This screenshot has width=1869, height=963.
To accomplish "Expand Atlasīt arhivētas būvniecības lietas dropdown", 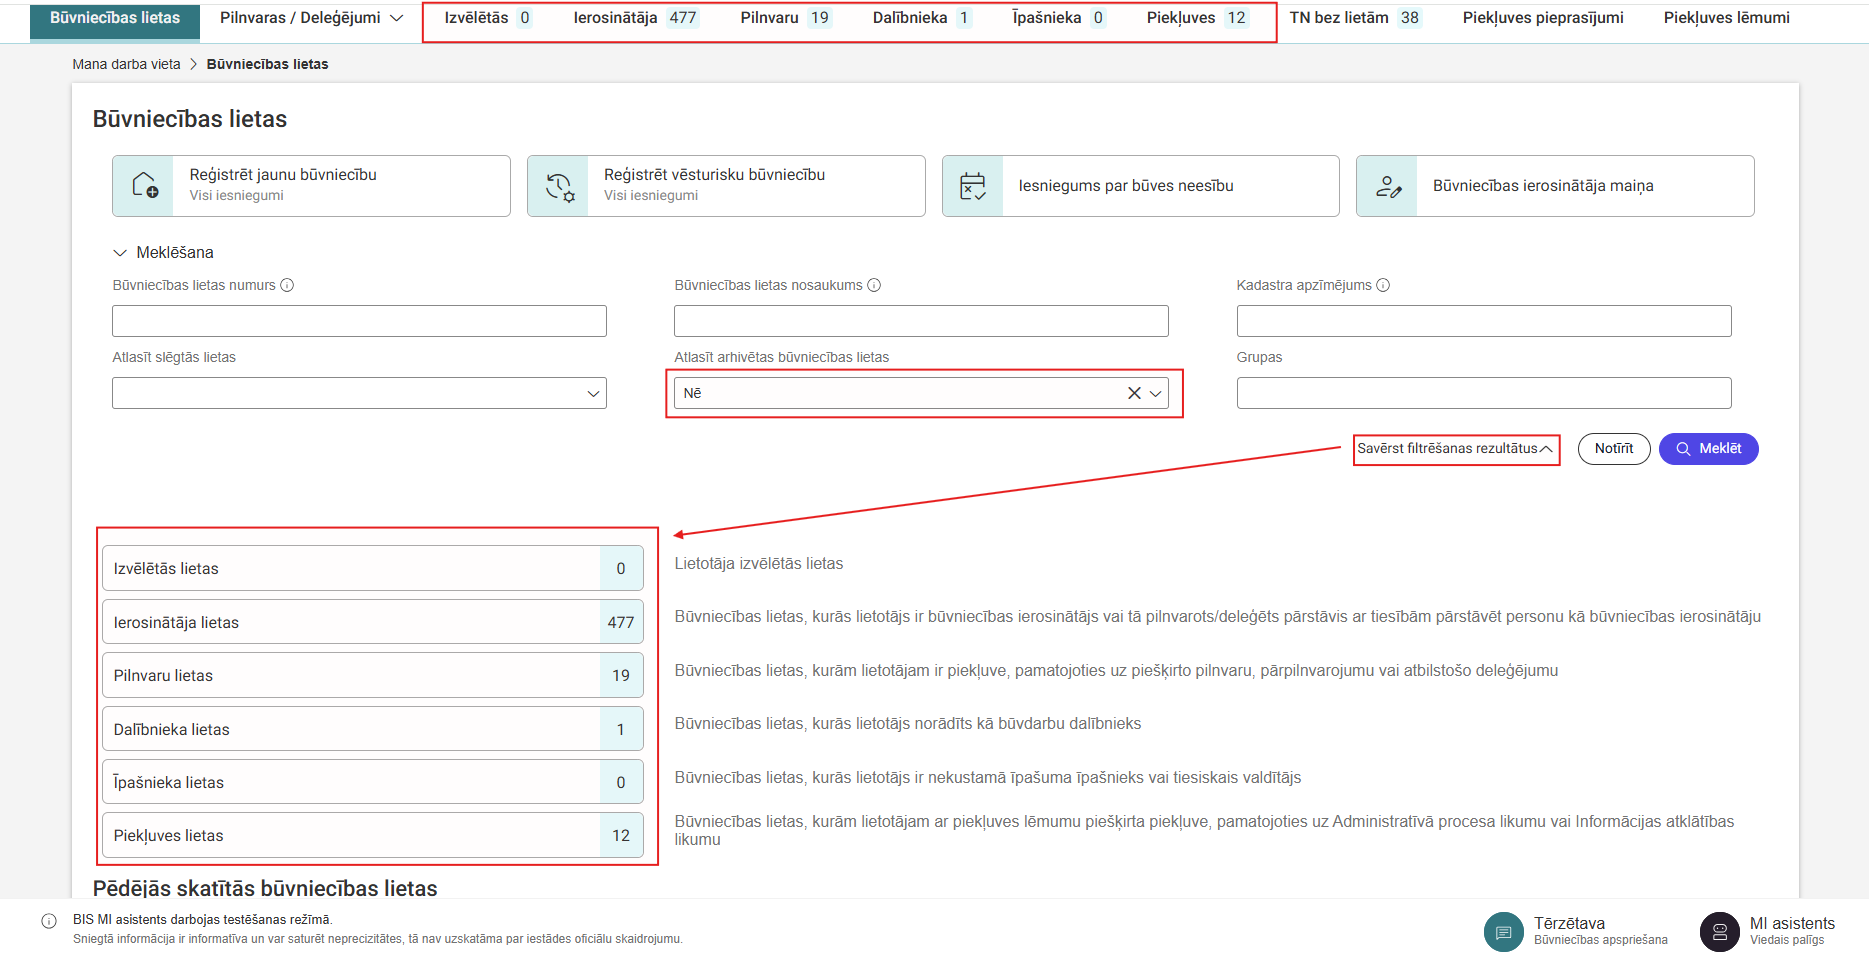I will tap(1156, 393).
